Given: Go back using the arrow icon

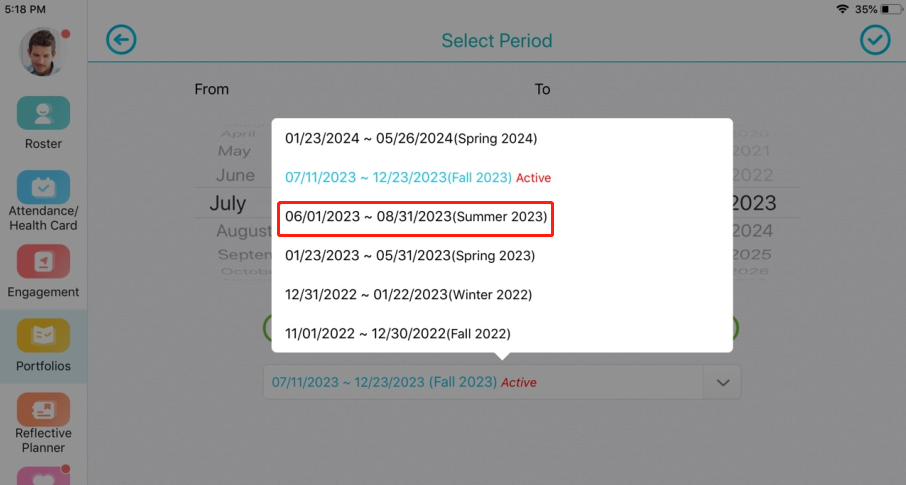Looking at the screenshot, I should pyautogui.click(x=121, y=40).
